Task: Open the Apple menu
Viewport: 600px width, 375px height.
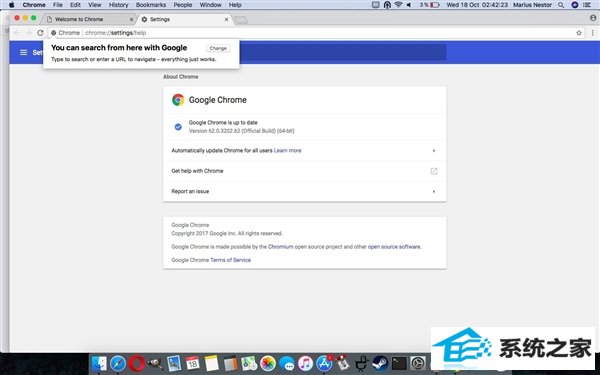Action: 11,5
